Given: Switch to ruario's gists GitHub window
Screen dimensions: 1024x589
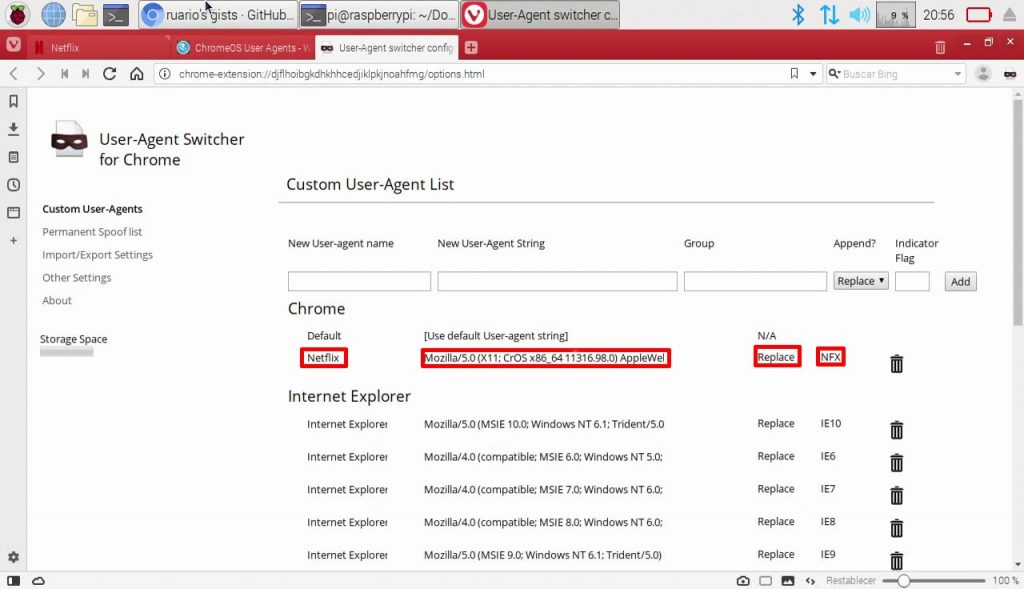Looking at the screenshot, I should click(218, 14).
